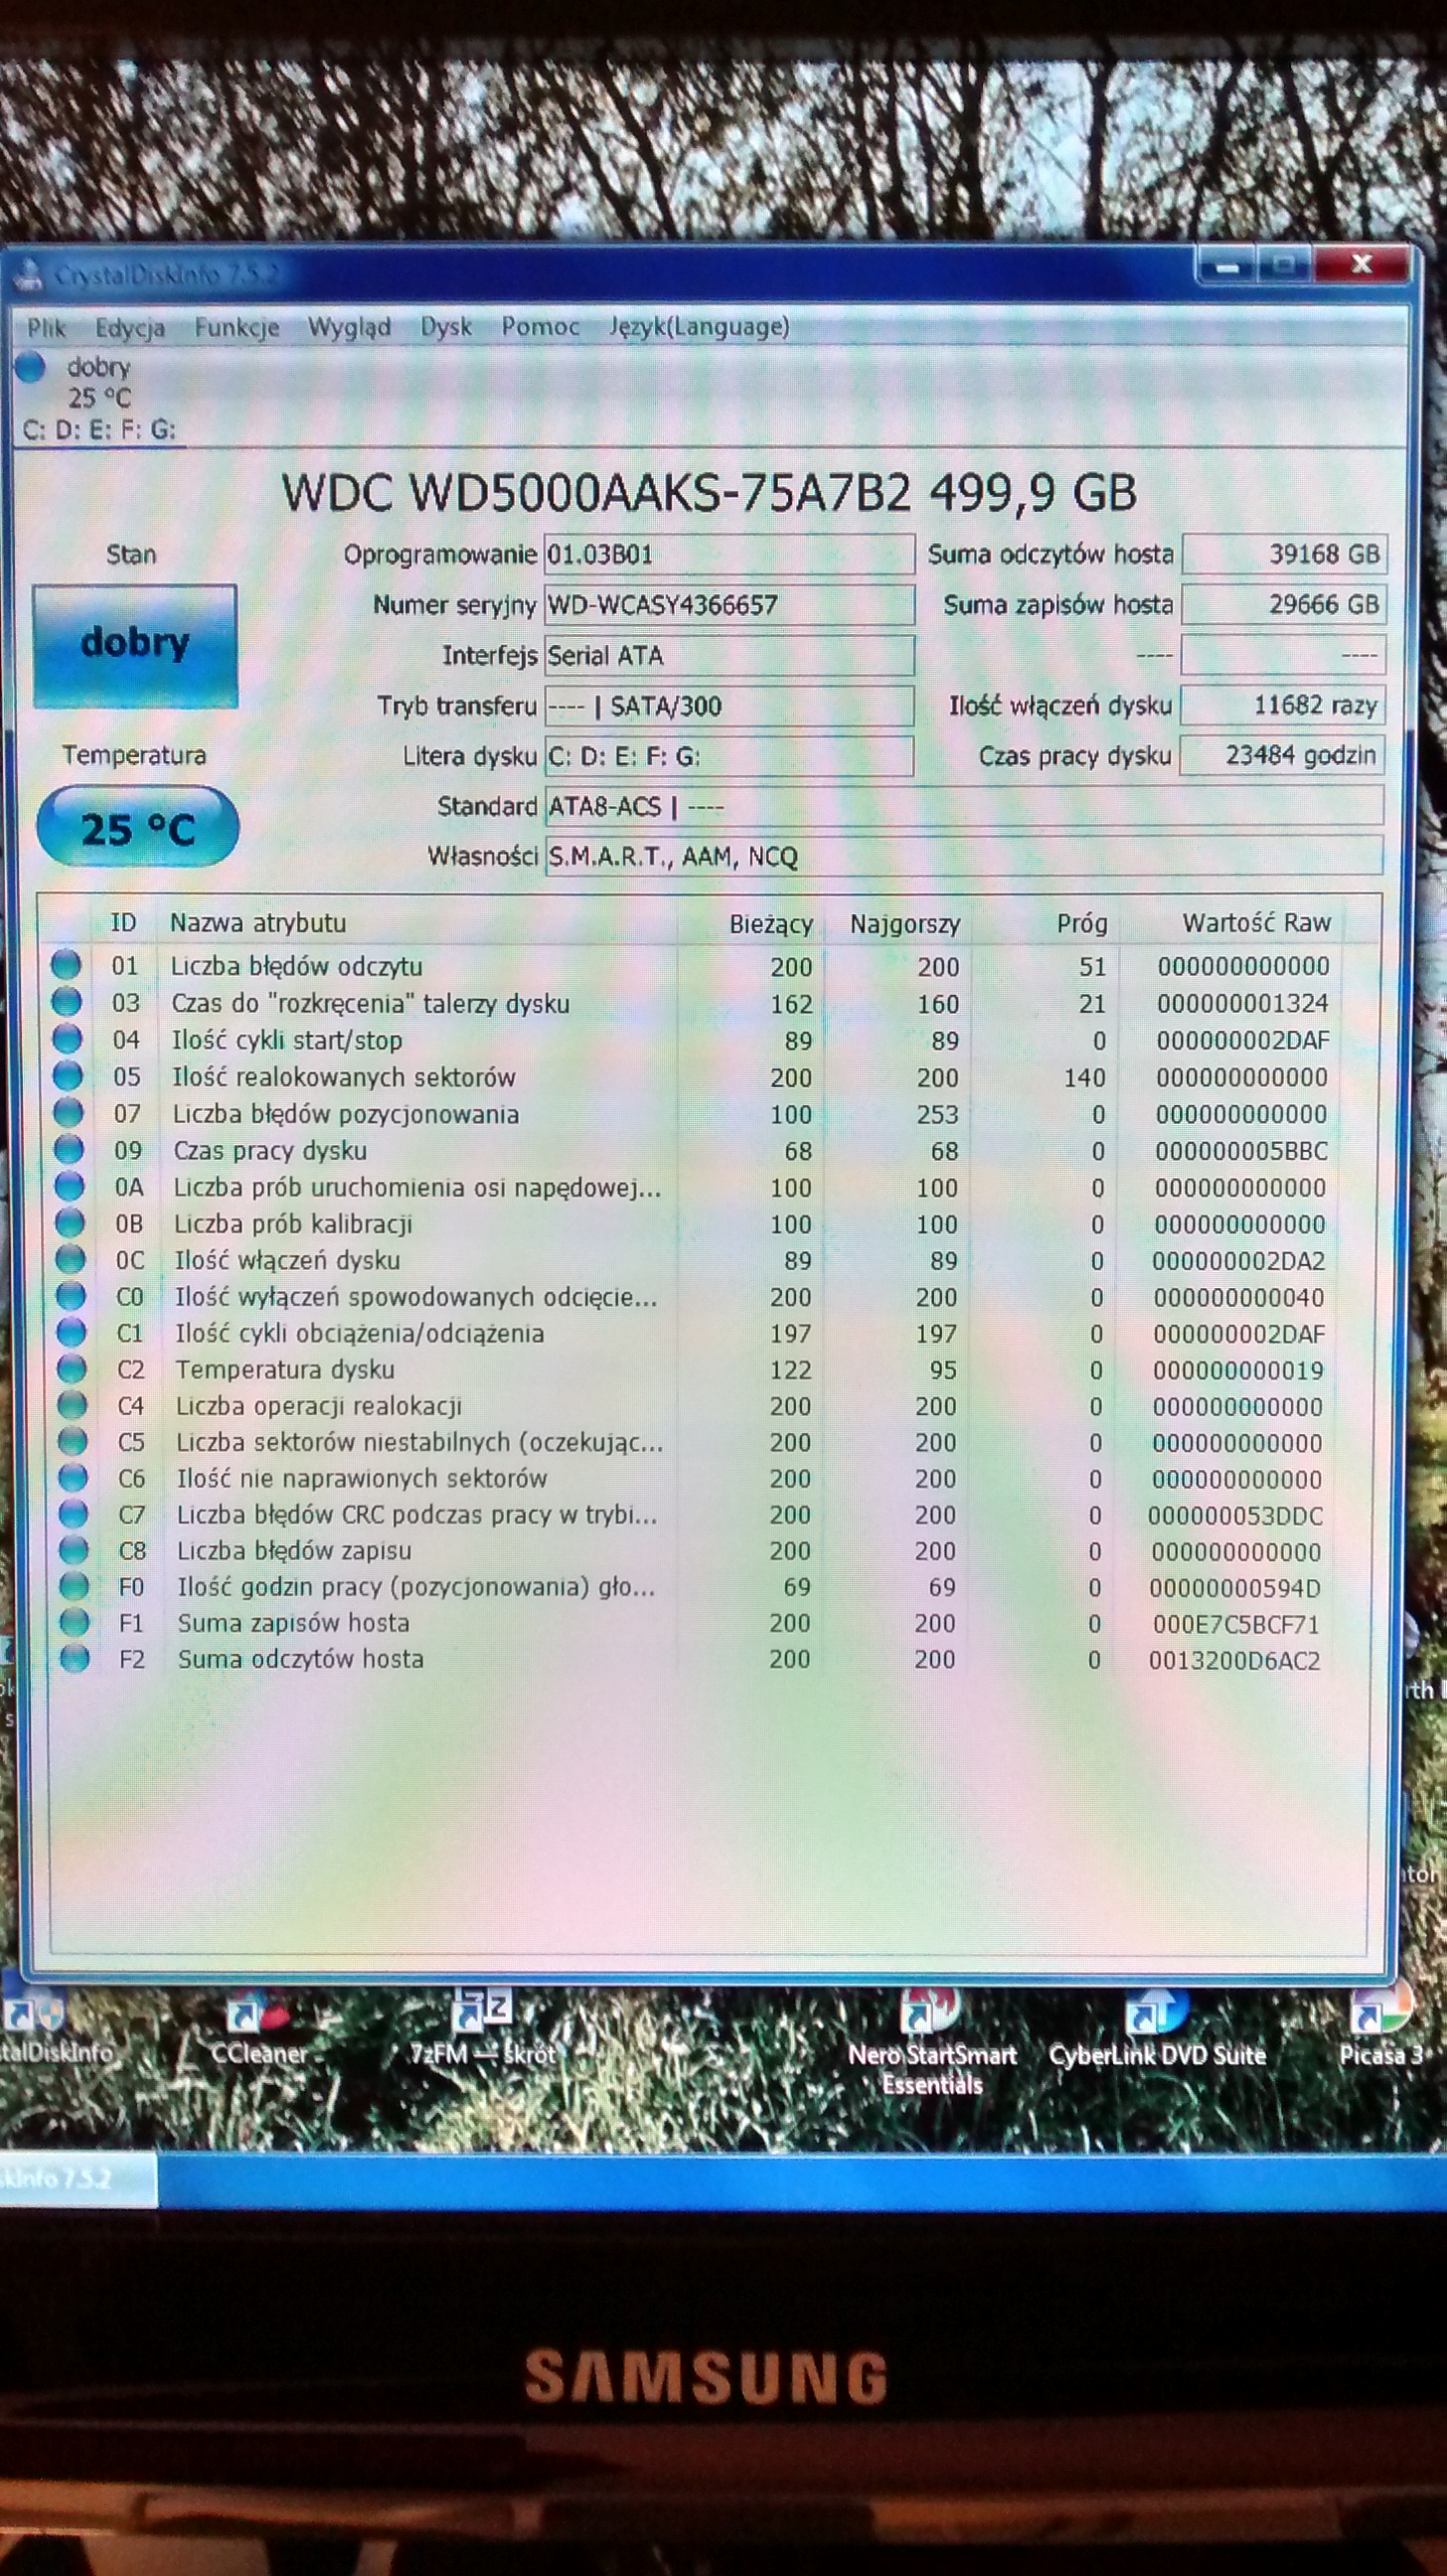Click raw value 0013200D6AC2
1447x2576 pixels.
point(1235,1661)
